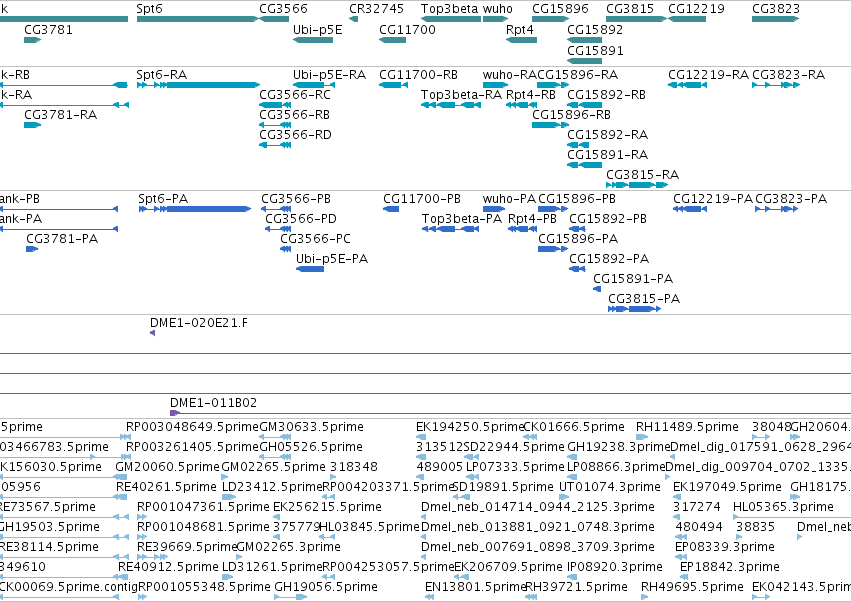Open the Top3beta gene label
Screen dimensions: 851x602
pos(449,9)
